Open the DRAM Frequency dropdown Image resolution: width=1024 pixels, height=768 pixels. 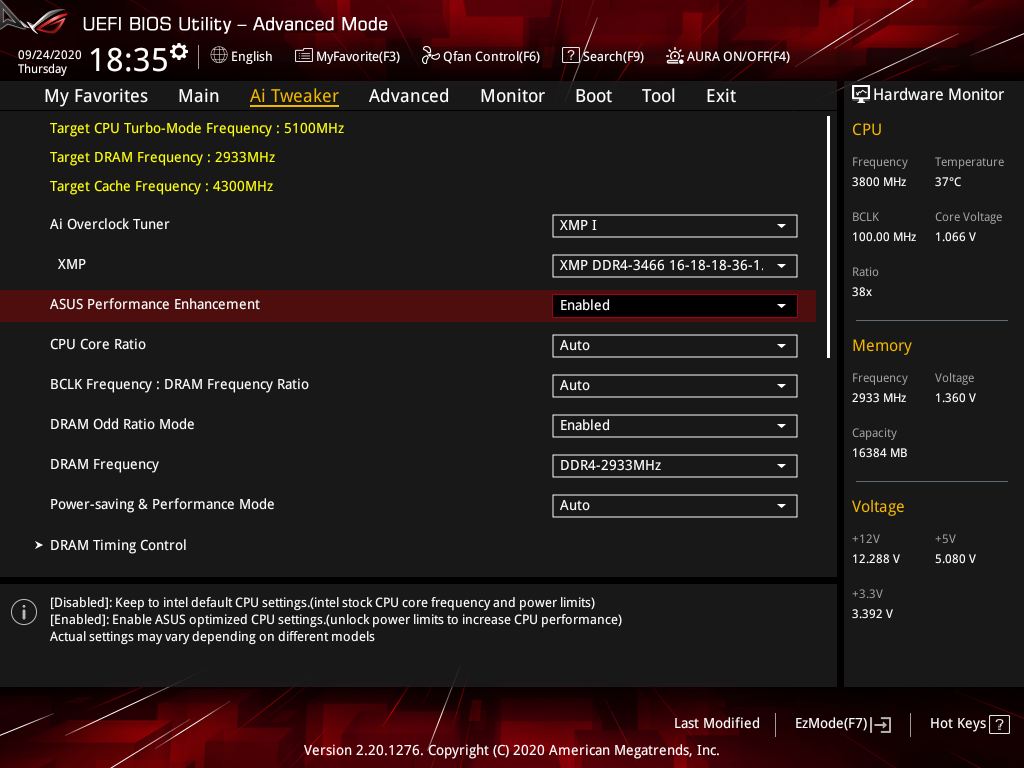click(675, 465)
